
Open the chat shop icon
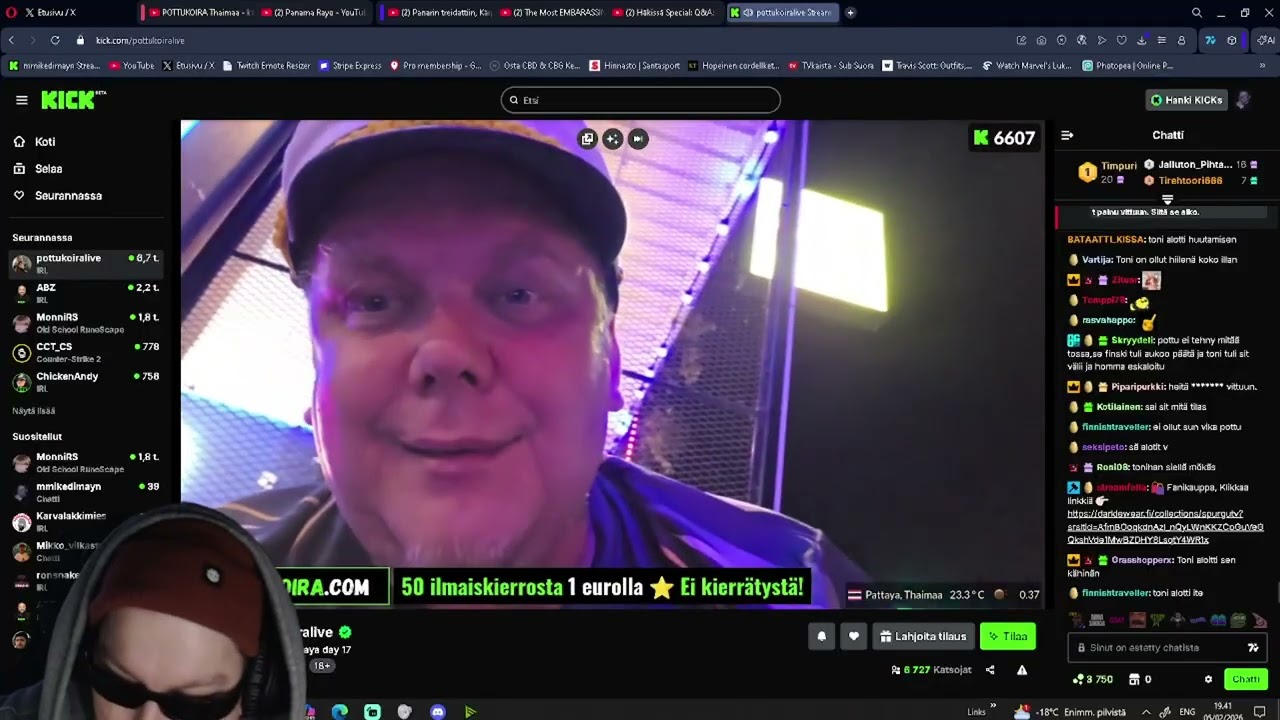pos(1134,679)
